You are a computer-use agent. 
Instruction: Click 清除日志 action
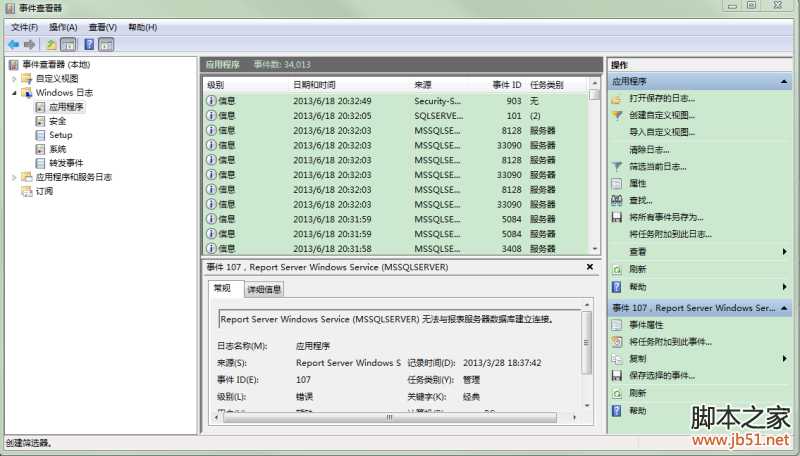tap(649, 150)
